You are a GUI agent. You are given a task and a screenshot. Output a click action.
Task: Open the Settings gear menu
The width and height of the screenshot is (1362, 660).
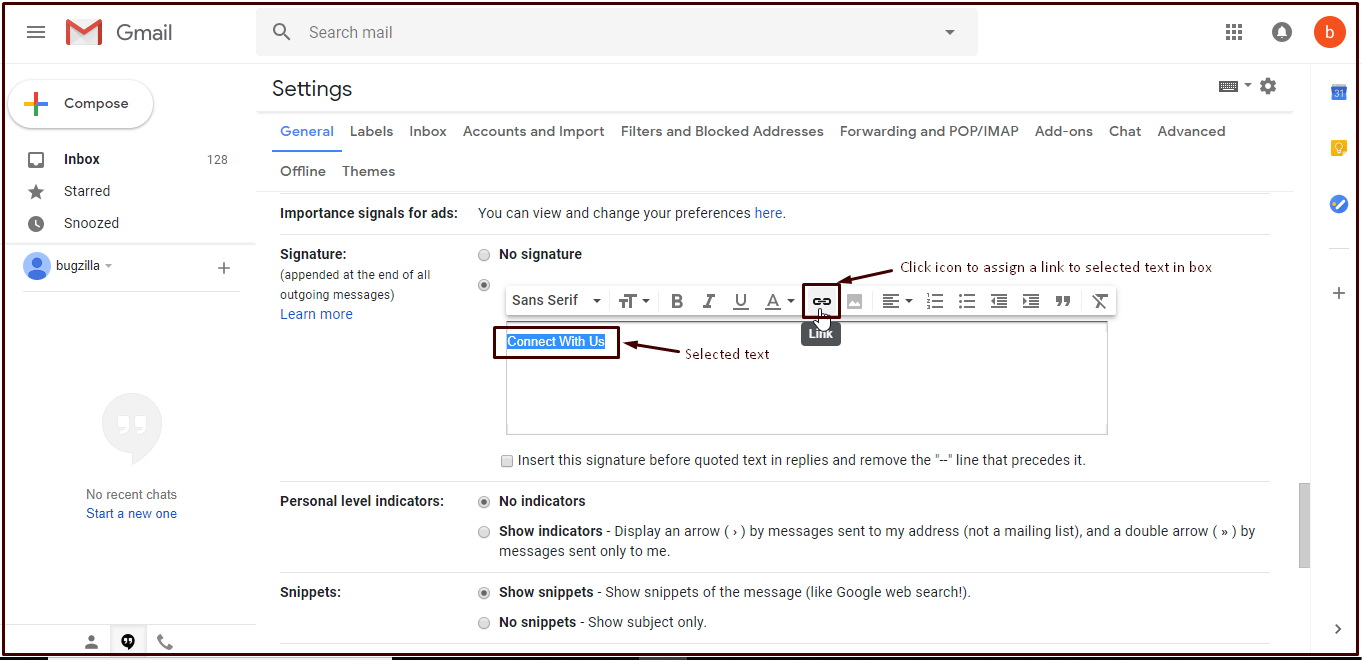pyautogui.click(x=1268, y=86)
